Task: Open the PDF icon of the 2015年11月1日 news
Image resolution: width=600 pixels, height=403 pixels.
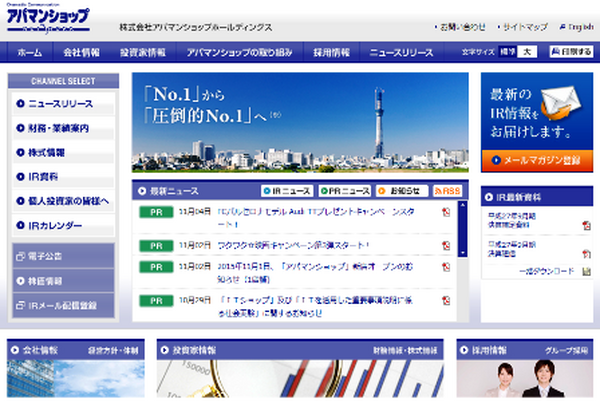Action: click(446, 267)
